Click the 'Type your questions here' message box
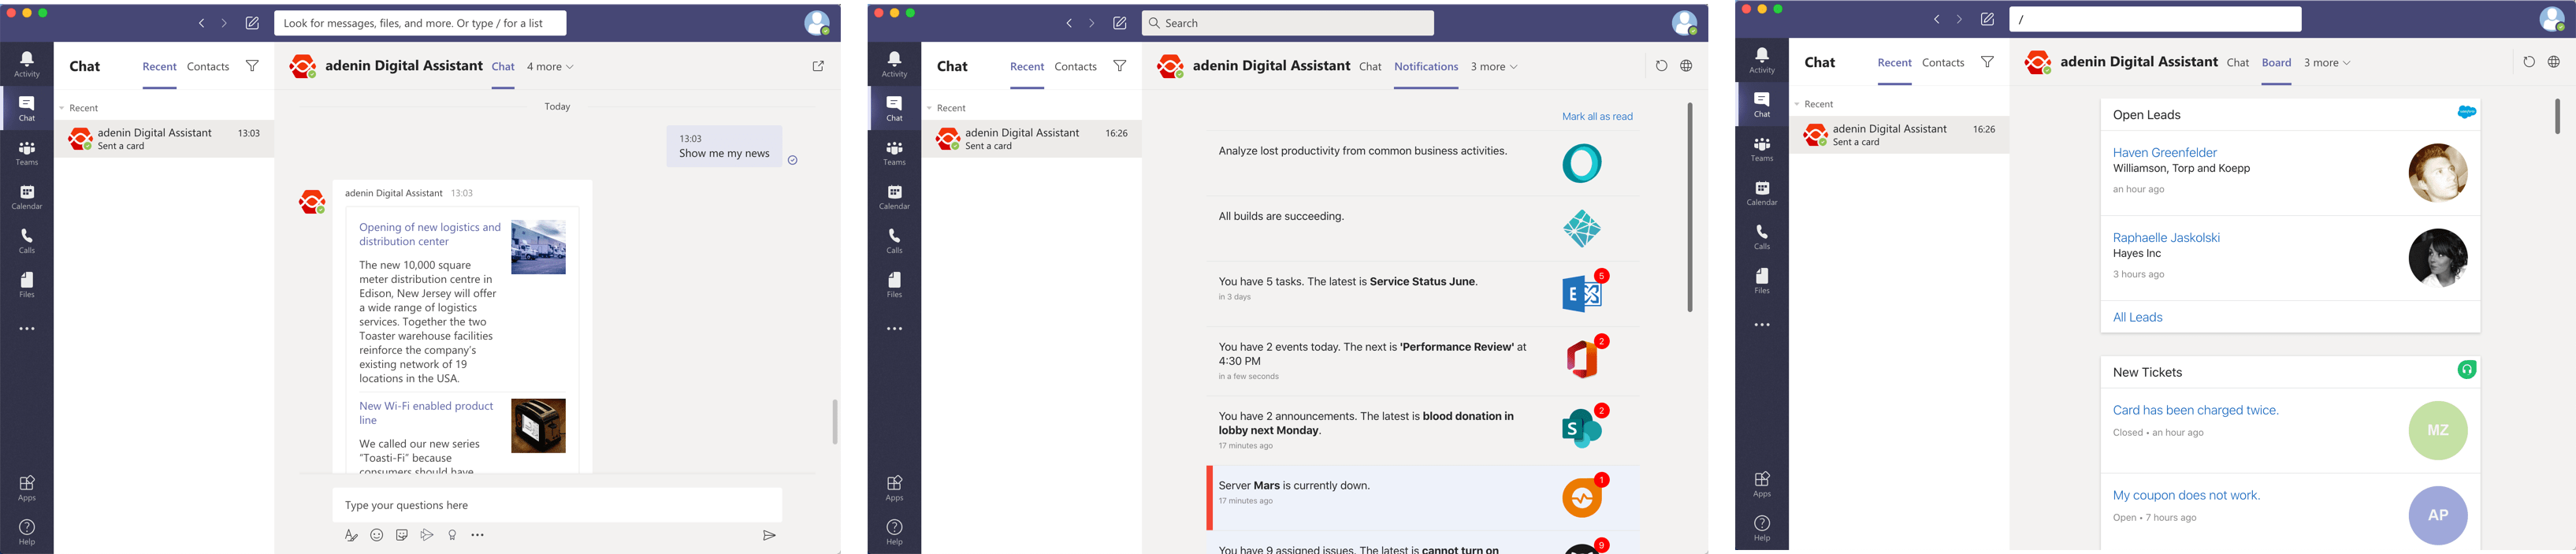The image size is (2576, 554). tap(557, 505)
